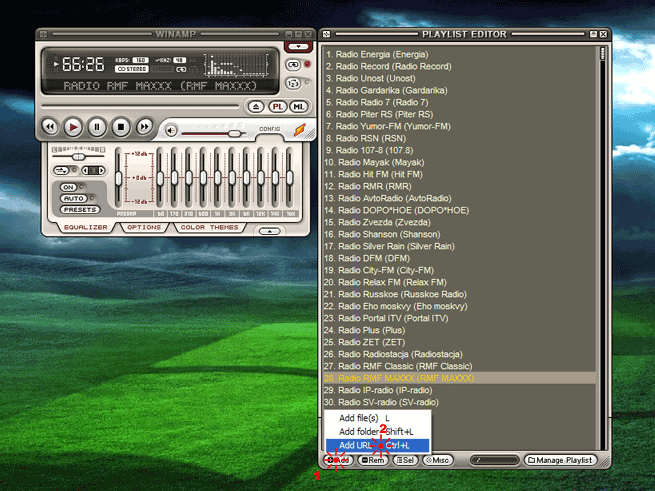The image size is (655, 491).
Task: Toggle the playlist with the PL button
Action: pos(277,107)
